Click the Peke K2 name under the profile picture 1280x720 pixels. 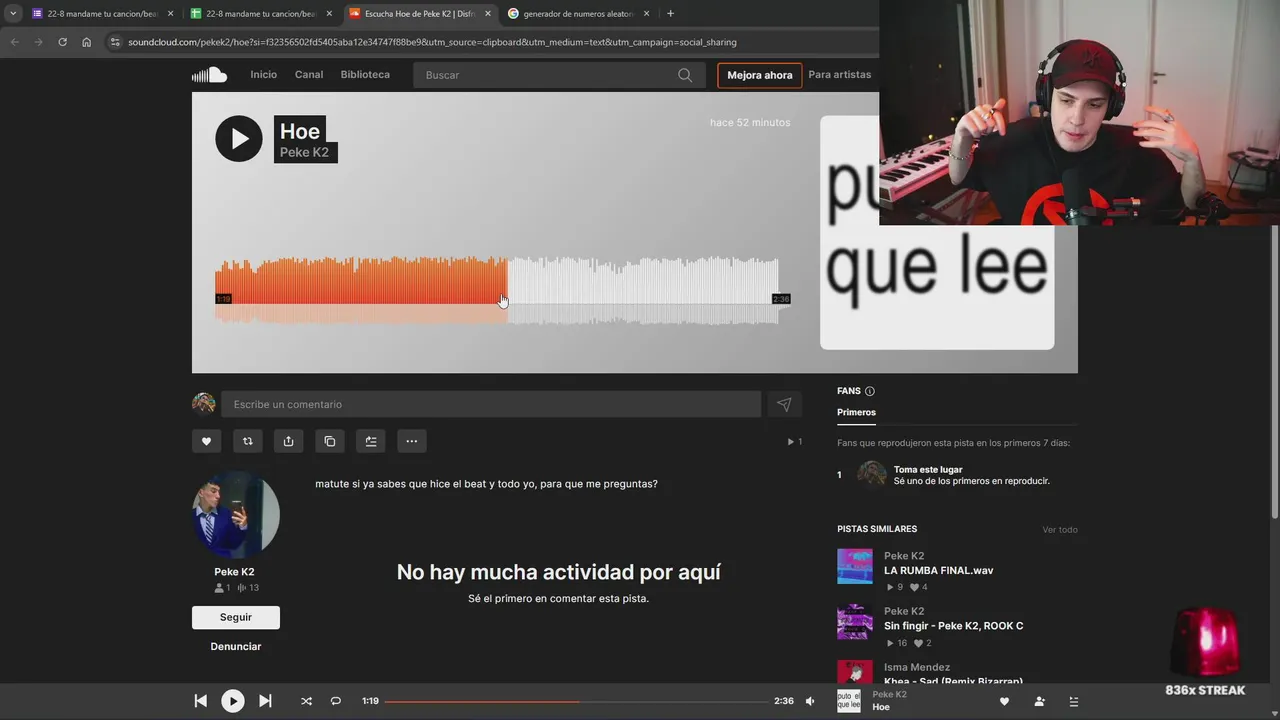coord(234,572)
